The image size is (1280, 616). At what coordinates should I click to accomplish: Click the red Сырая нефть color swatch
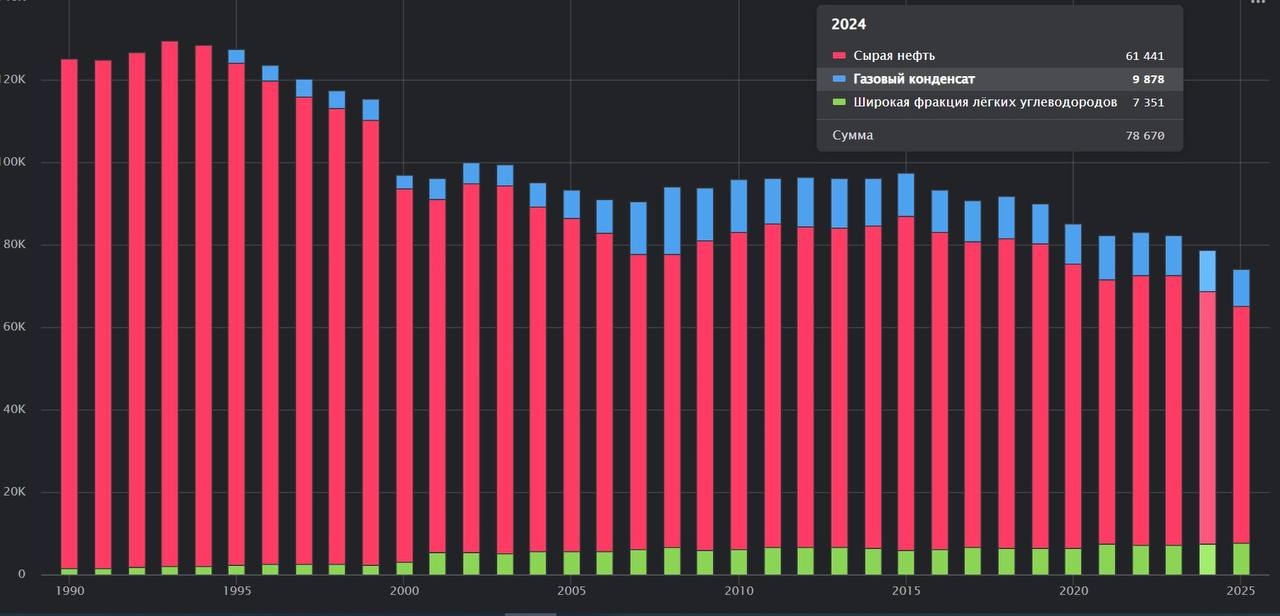coord(837,56)
